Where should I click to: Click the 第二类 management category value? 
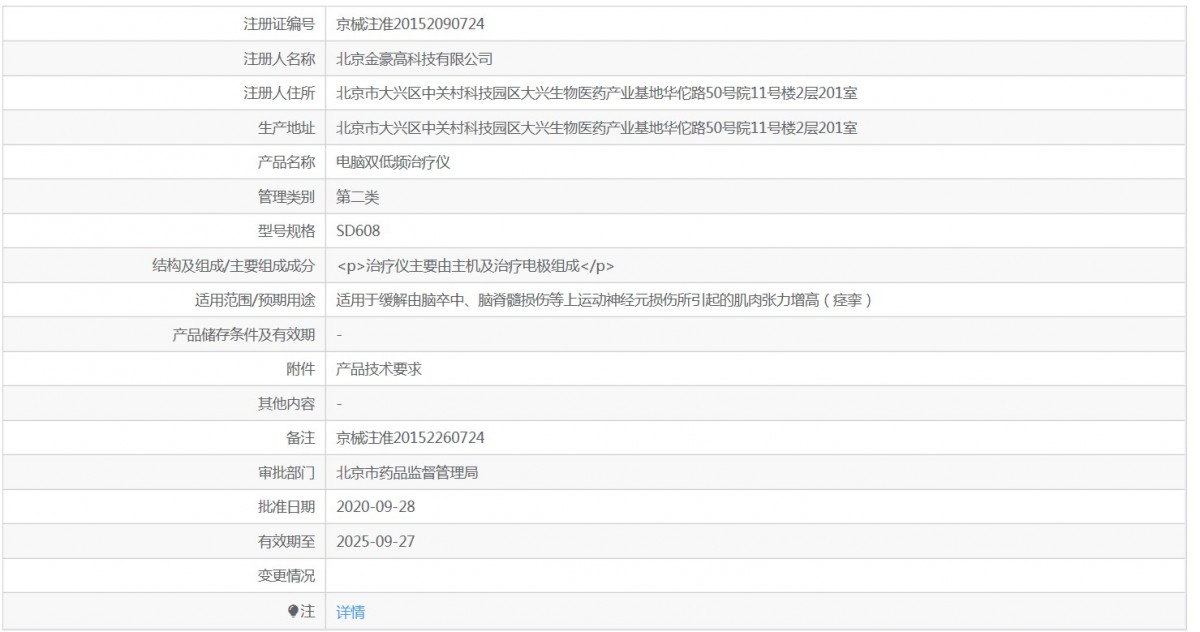coord(358,196)
